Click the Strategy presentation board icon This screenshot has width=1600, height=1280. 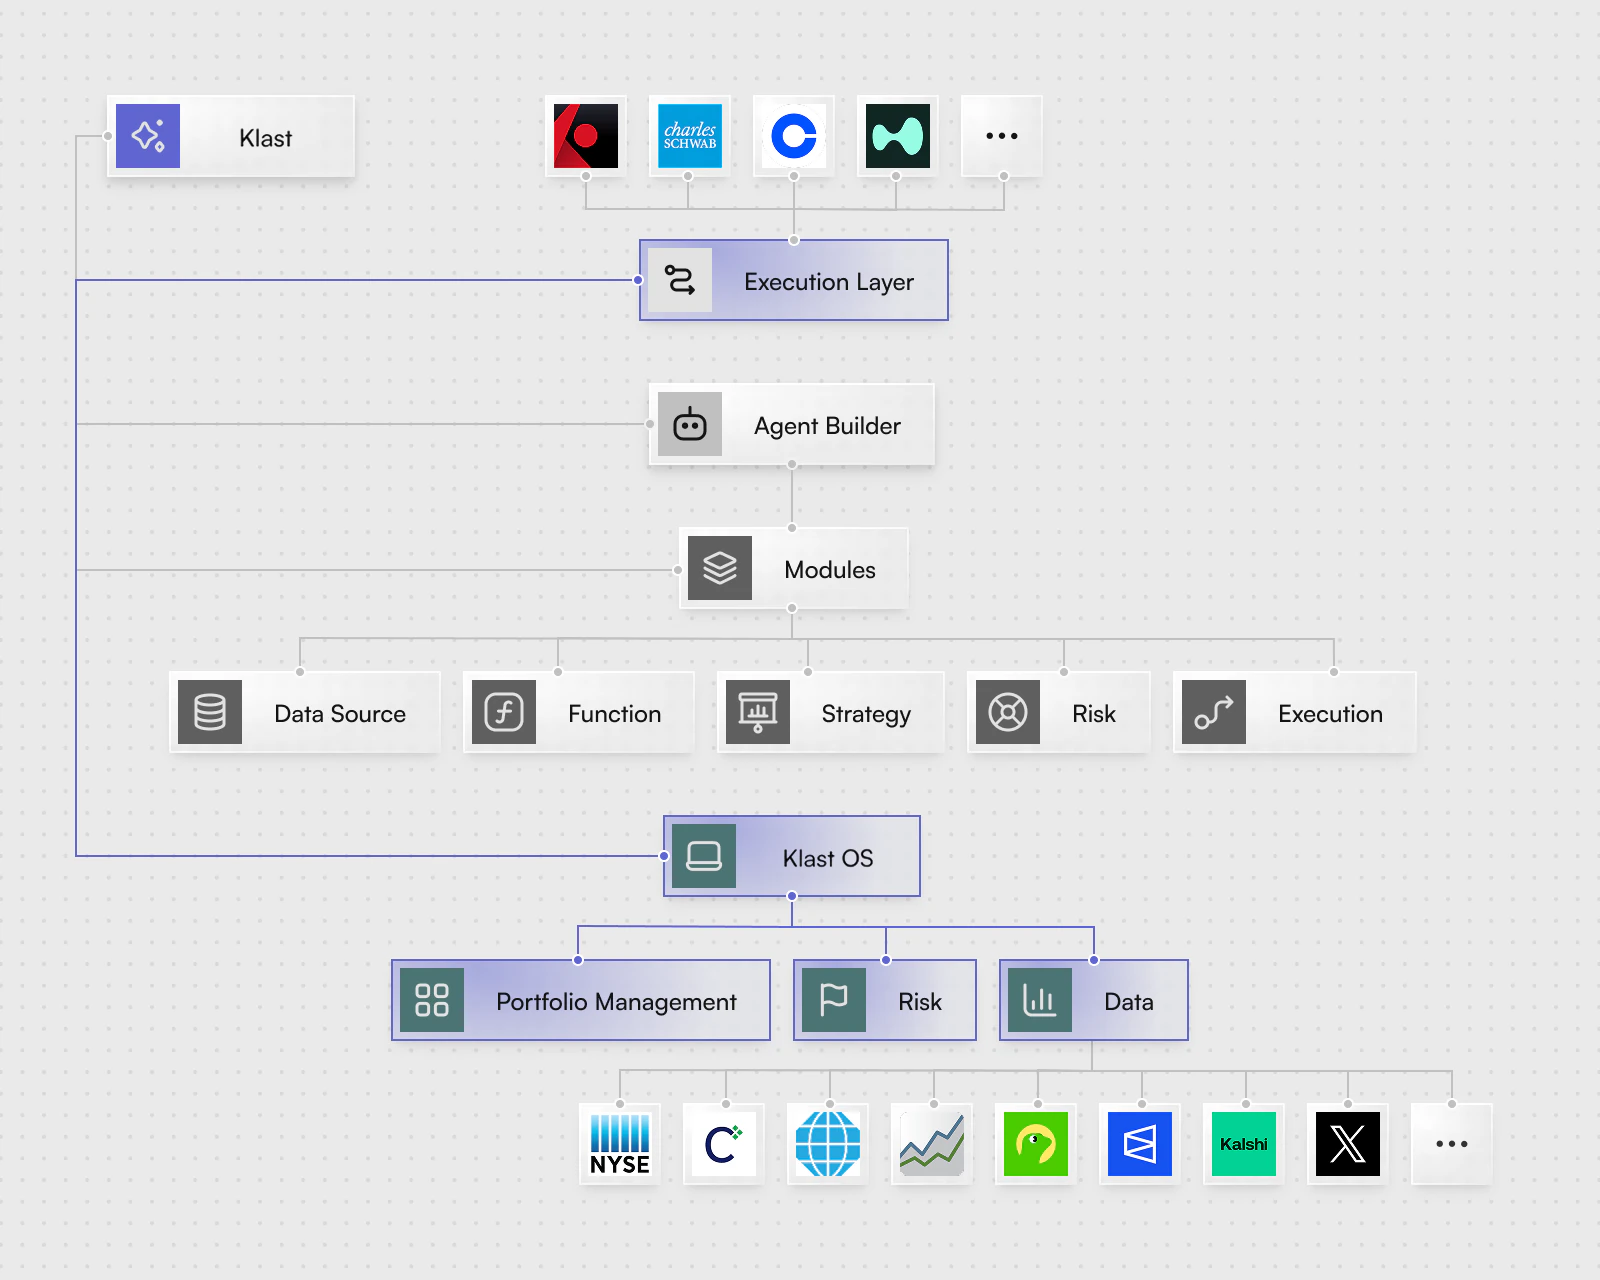(x=758, y=712)
